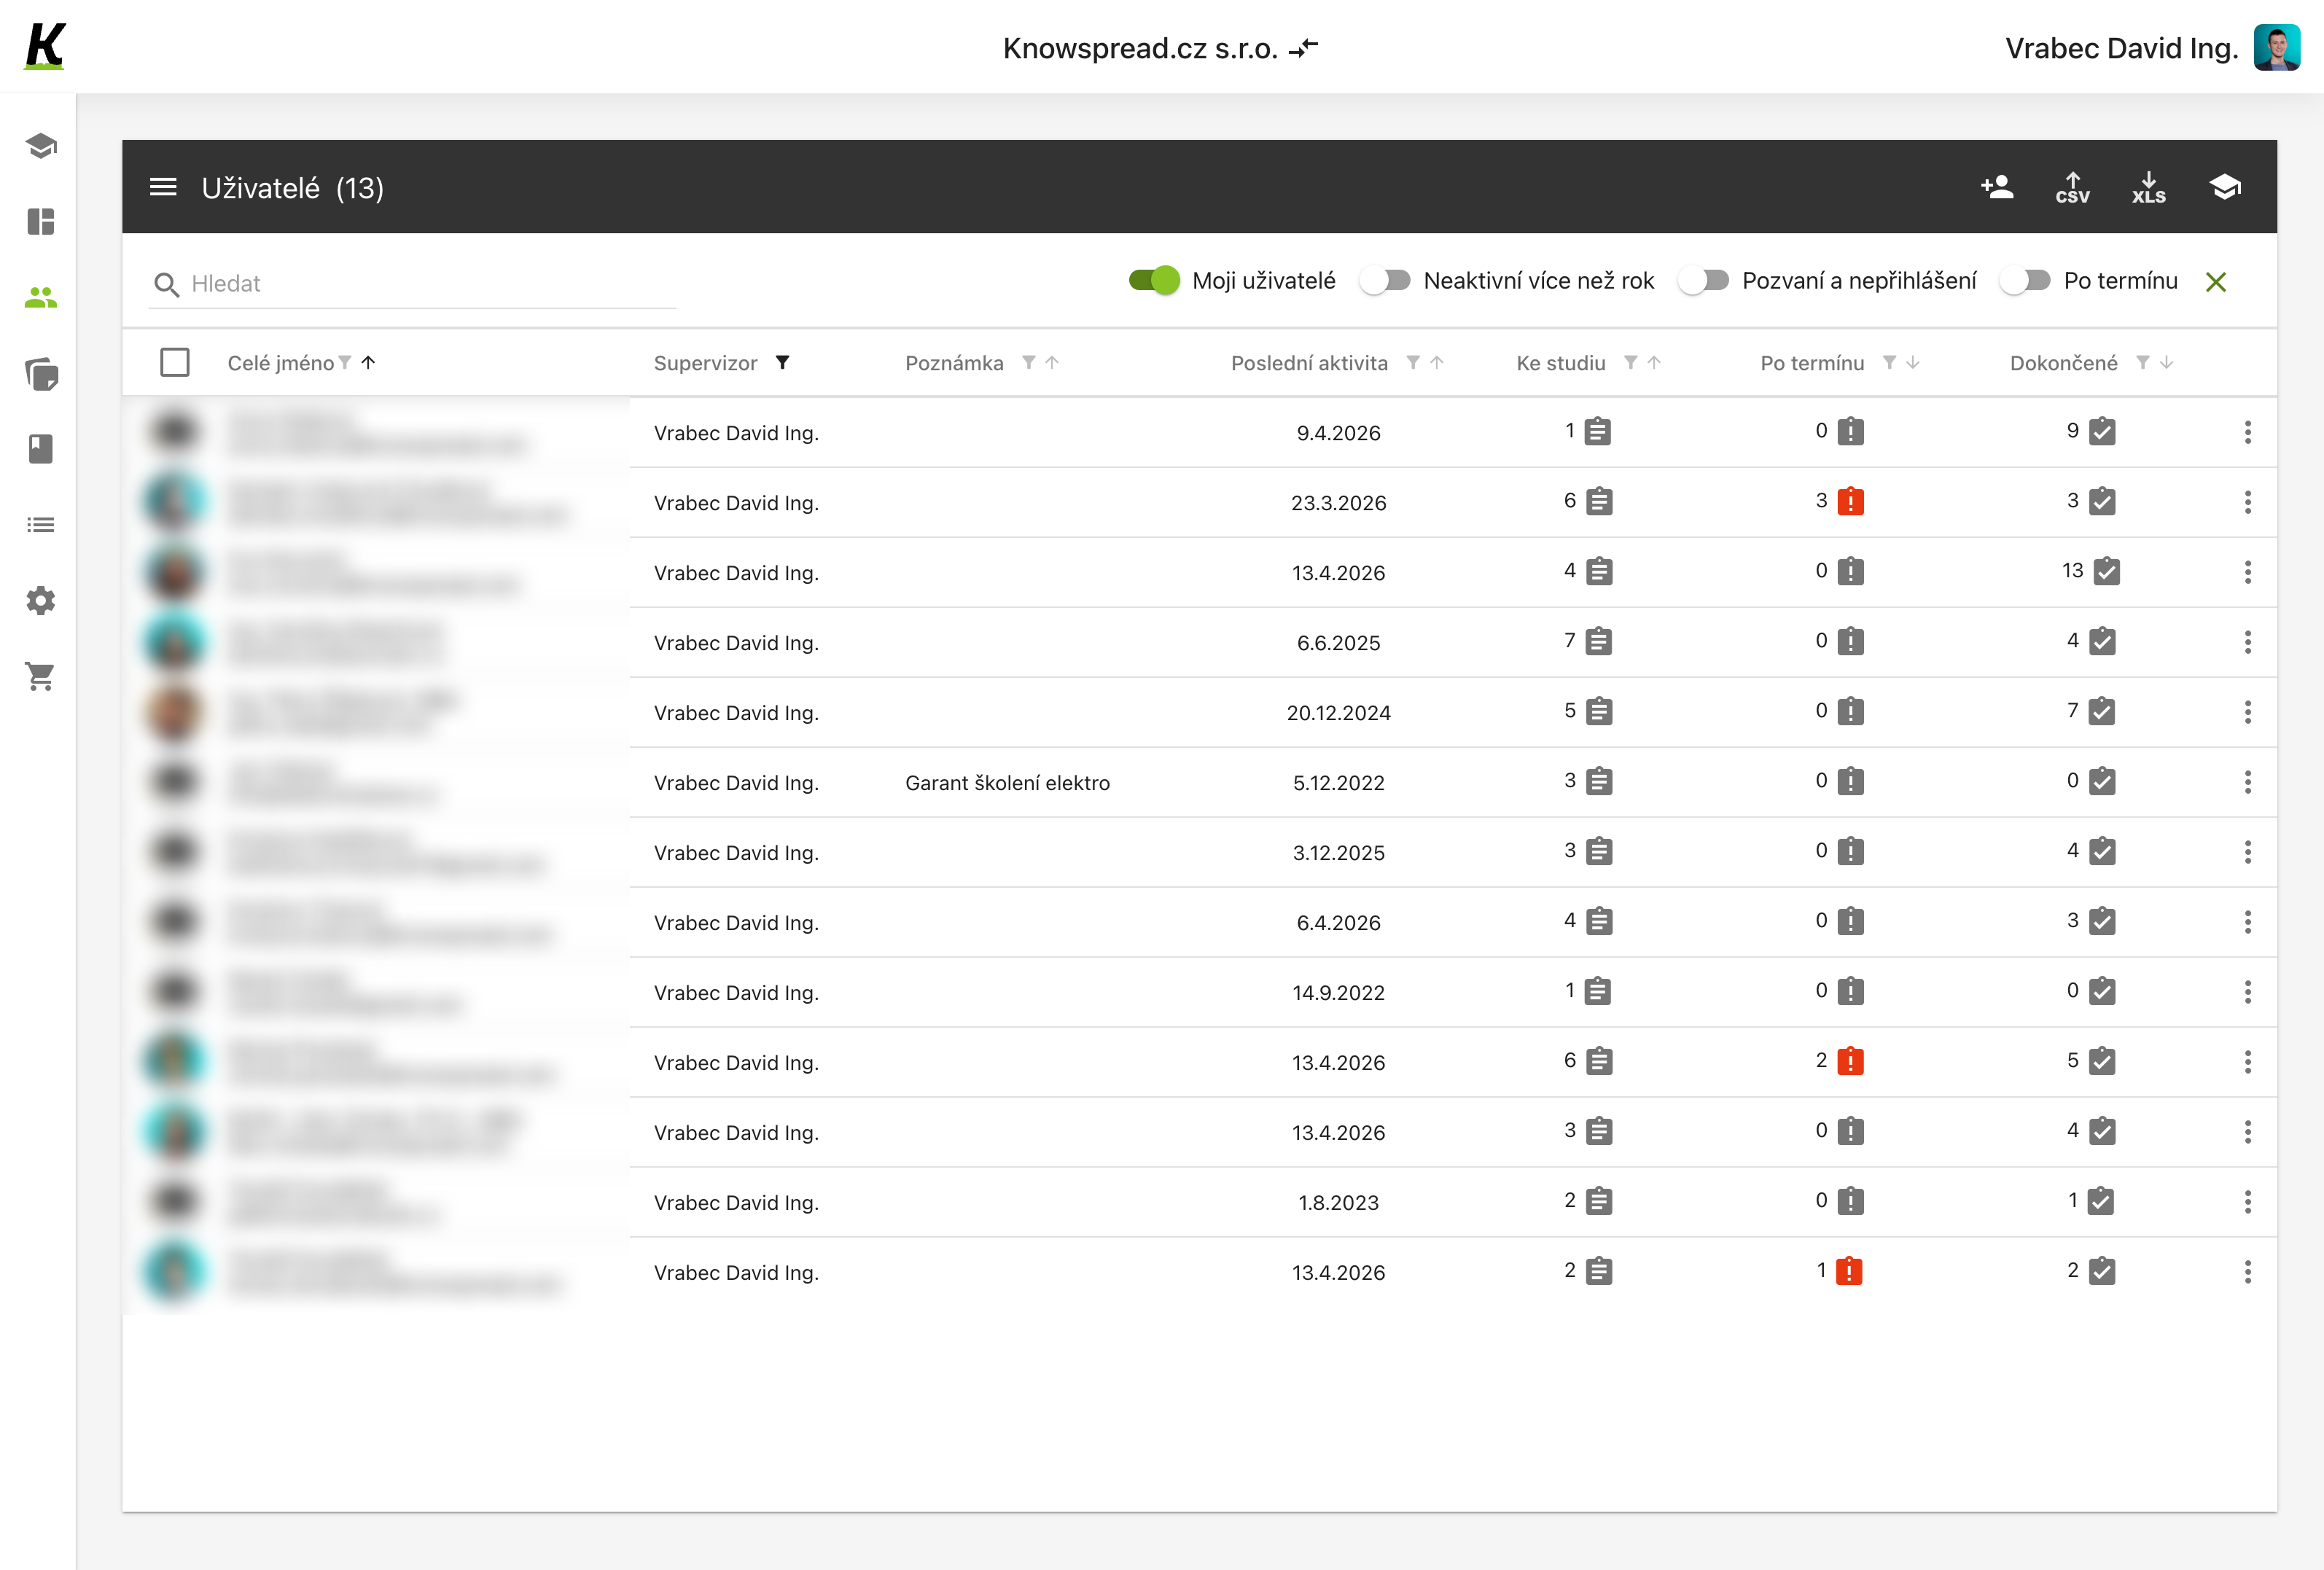Enable the 'Neaktivní více než rok' filter

tap(1385, 280)
